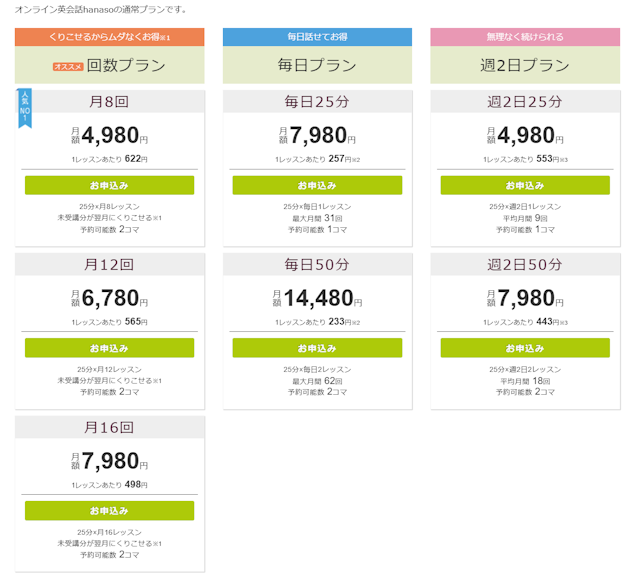
Task: Click the 月16回 card title
Action: coord(109,427)
